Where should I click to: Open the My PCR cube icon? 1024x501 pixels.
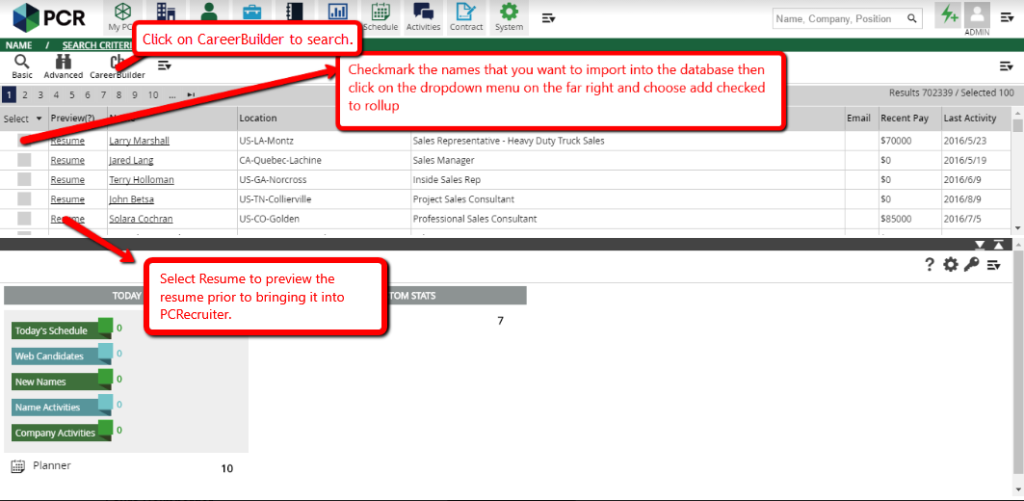(x=122, y=12)
